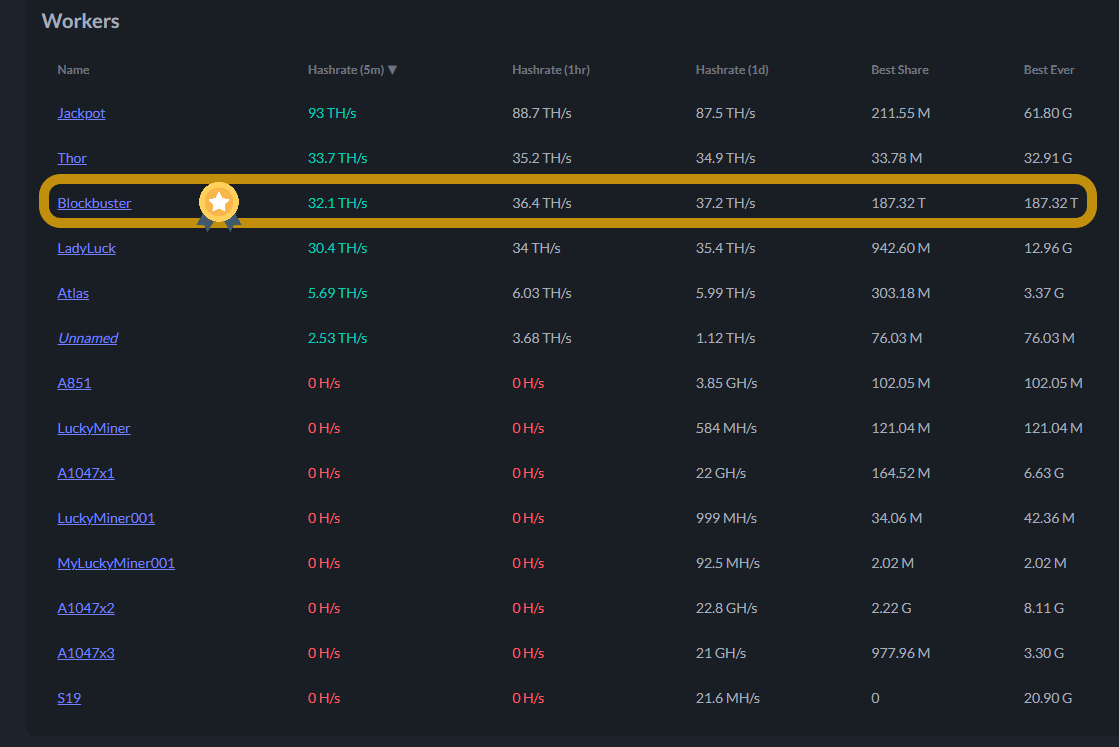The height and width of the screenshot is (747, 1119).
Task: Sort by the Hashrate (1d) column header
Action: pyautogui.click(x=732, y=70)
